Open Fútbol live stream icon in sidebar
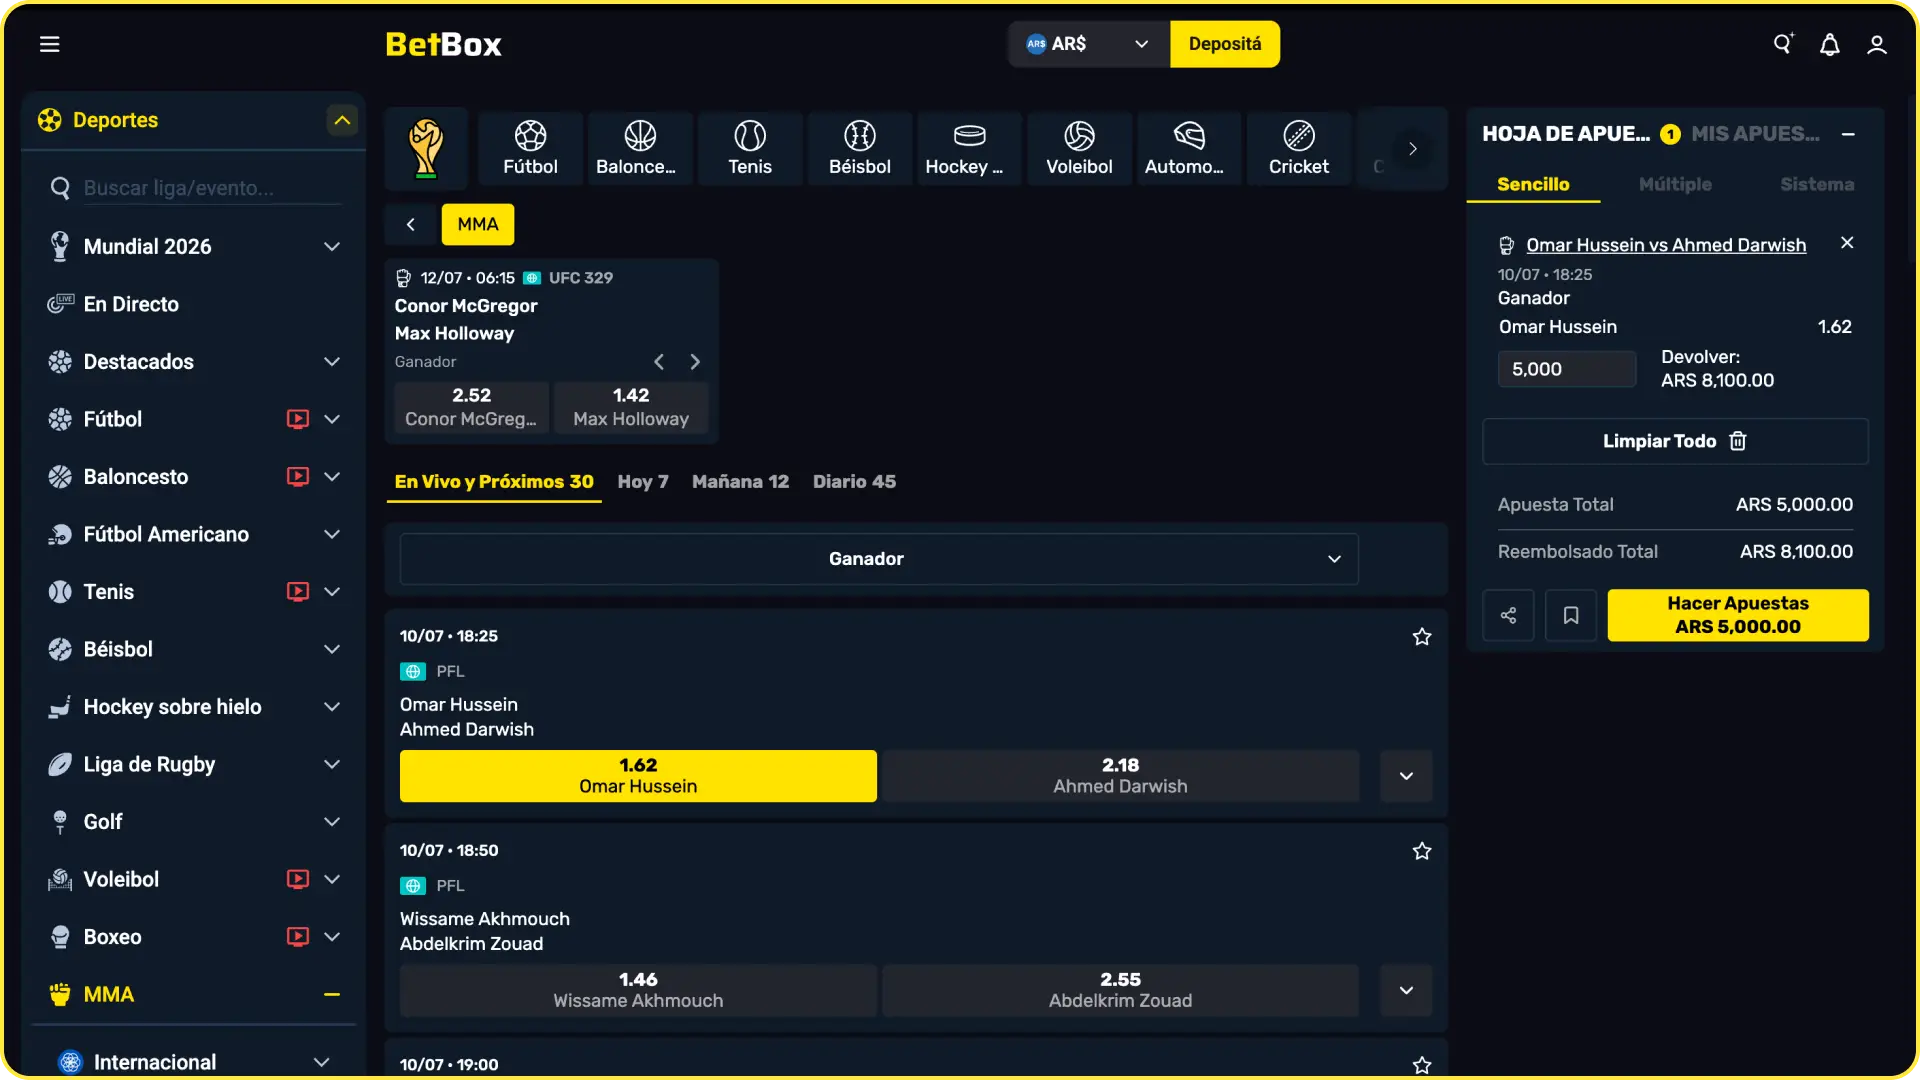 tap(298, 419)
